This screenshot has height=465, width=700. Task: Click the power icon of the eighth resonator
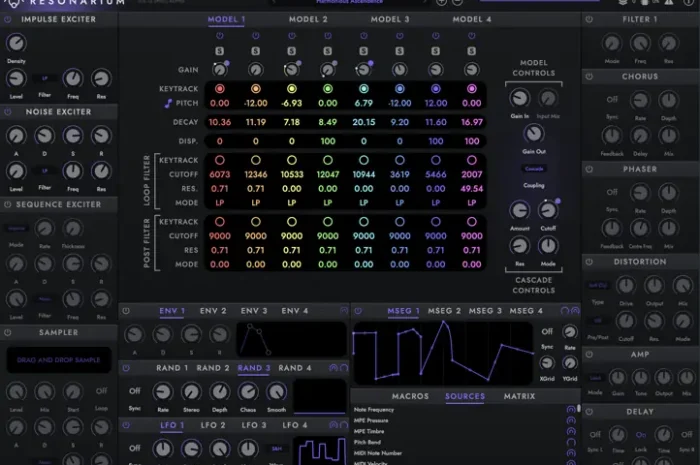click(471, 36)
